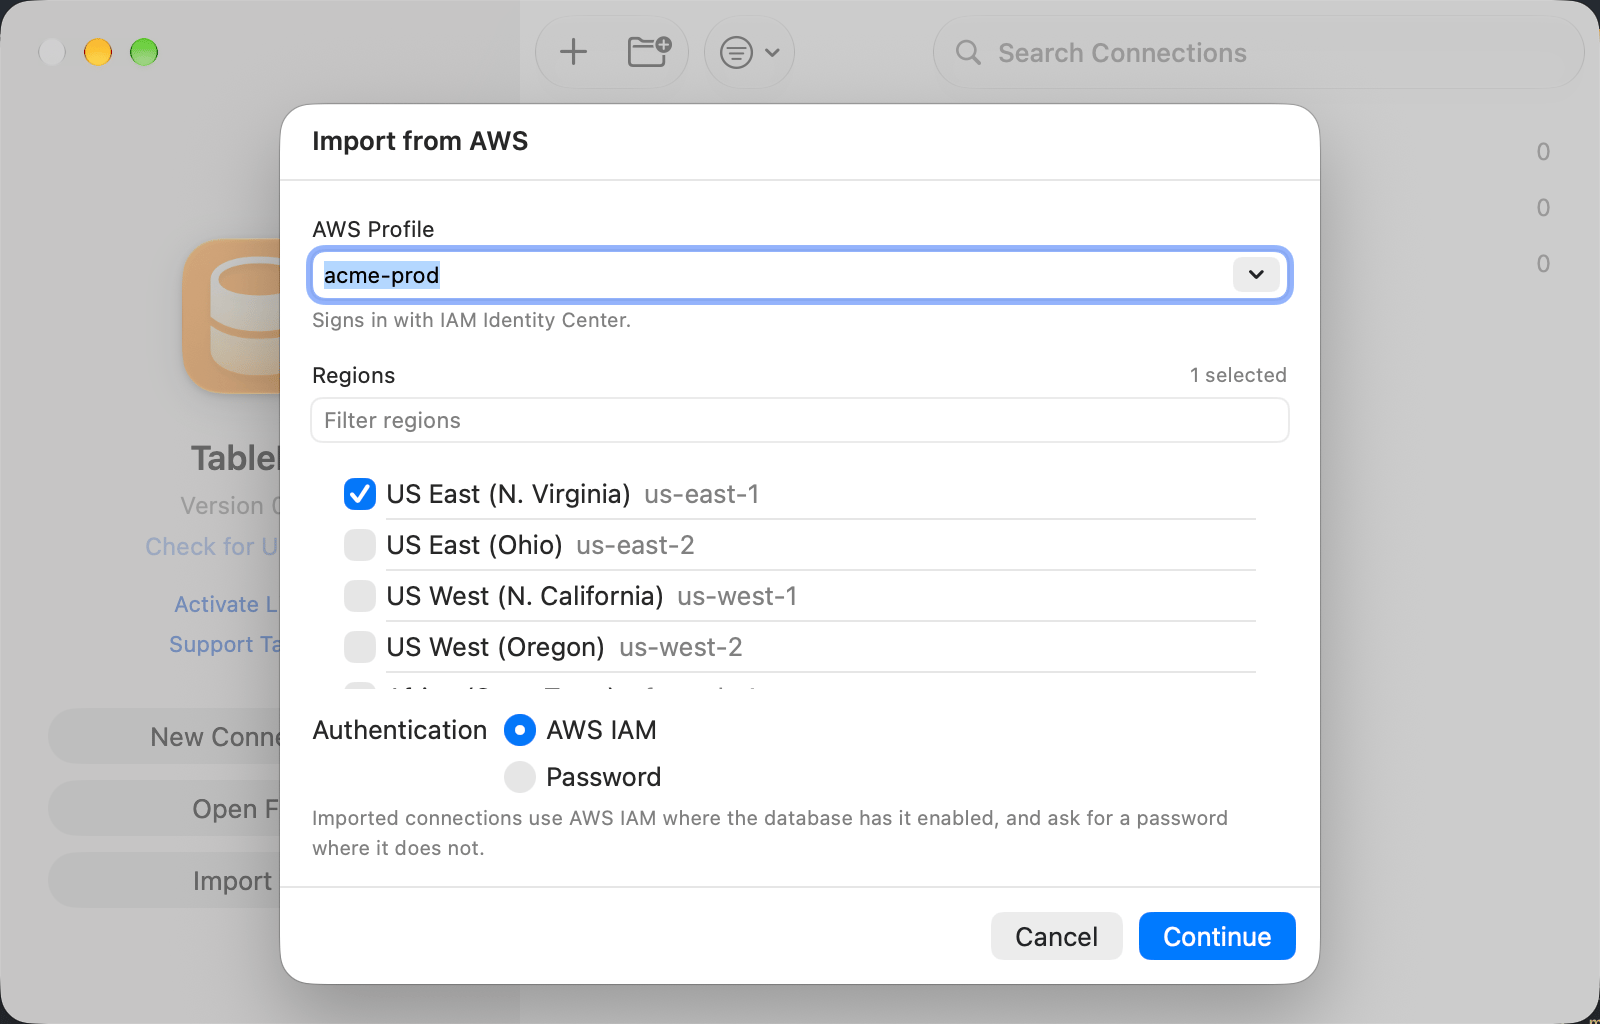Click the Support link in sidebar

tap(224, 645)
